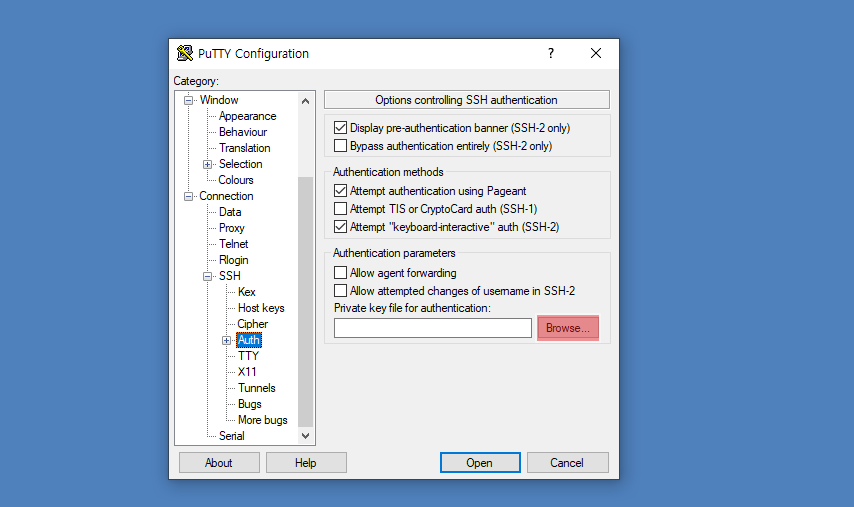Select Translation in category tree
Image resolution: width=854 pixels, height=507 pixels.
click(x=245, y=148)
